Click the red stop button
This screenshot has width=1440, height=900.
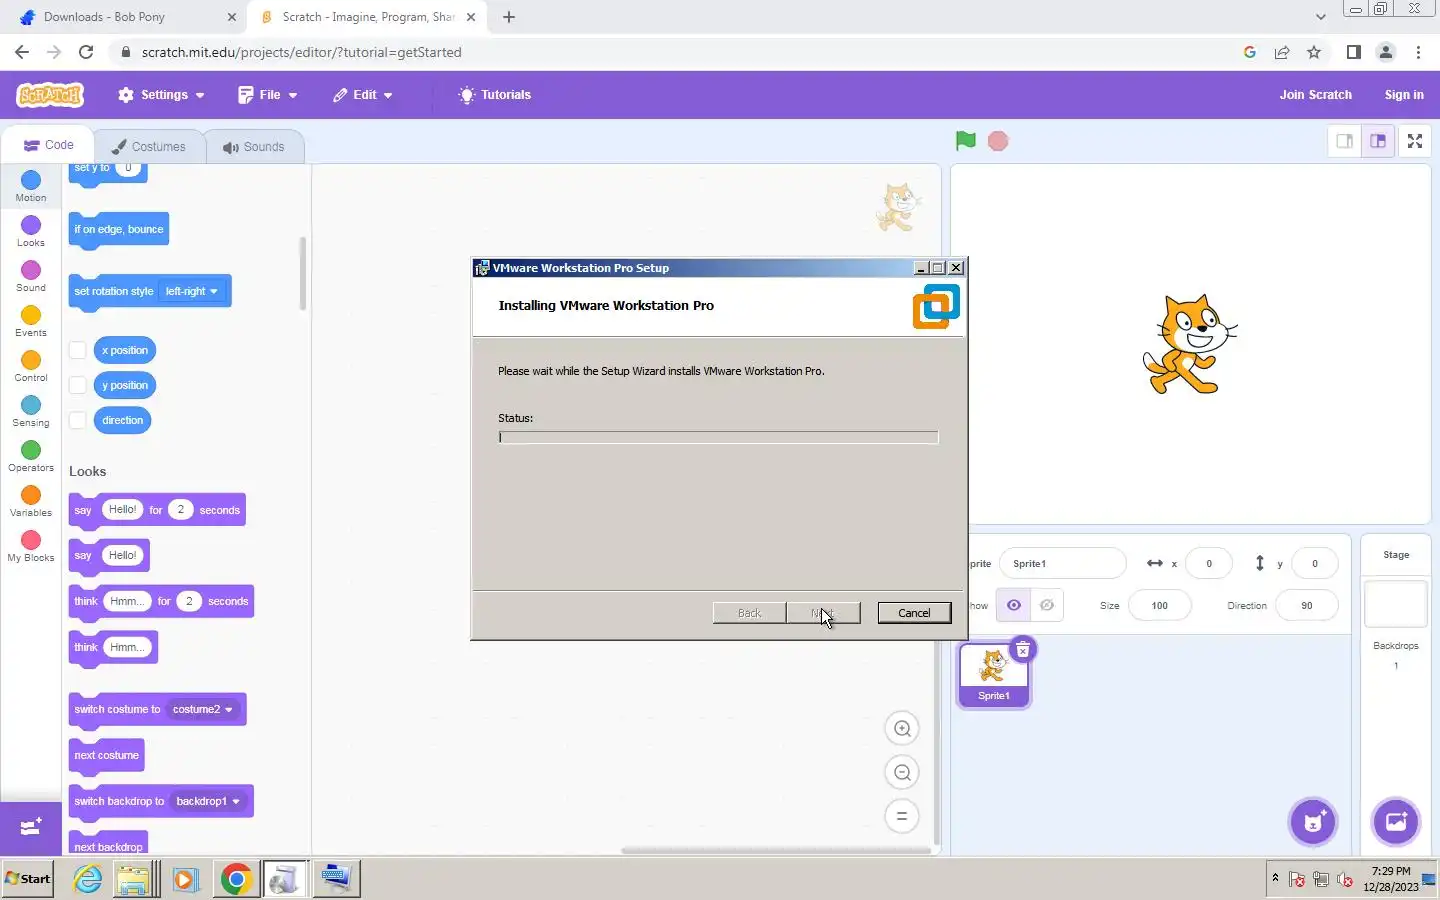point(998,141)
